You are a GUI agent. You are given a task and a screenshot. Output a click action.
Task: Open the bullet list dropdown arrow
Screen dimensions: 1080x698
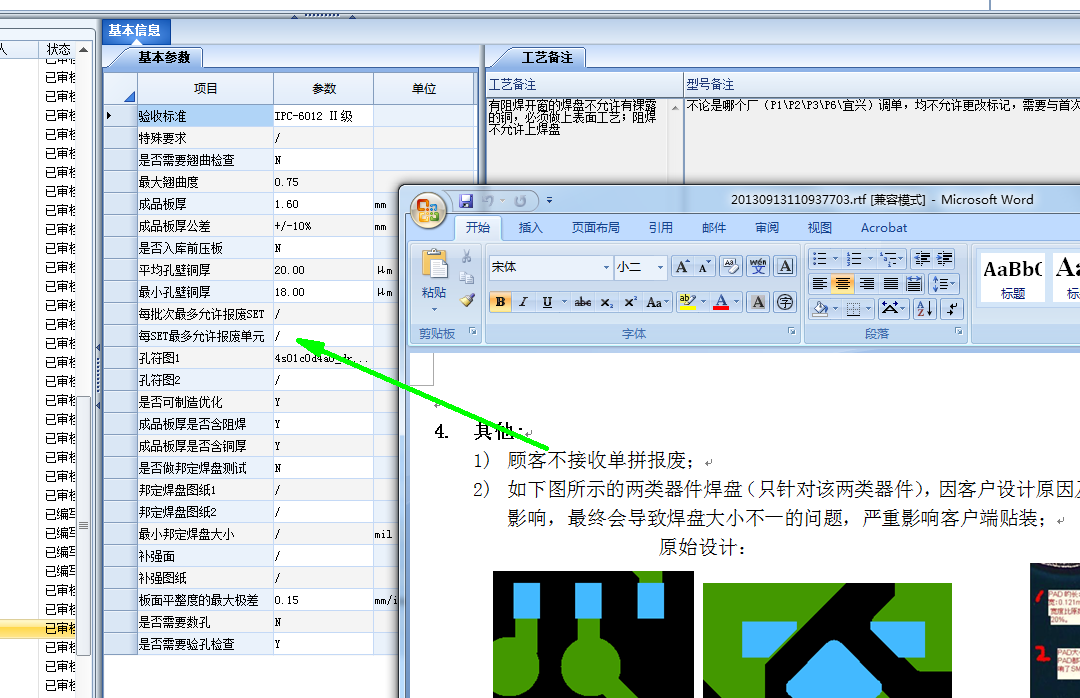835,259
